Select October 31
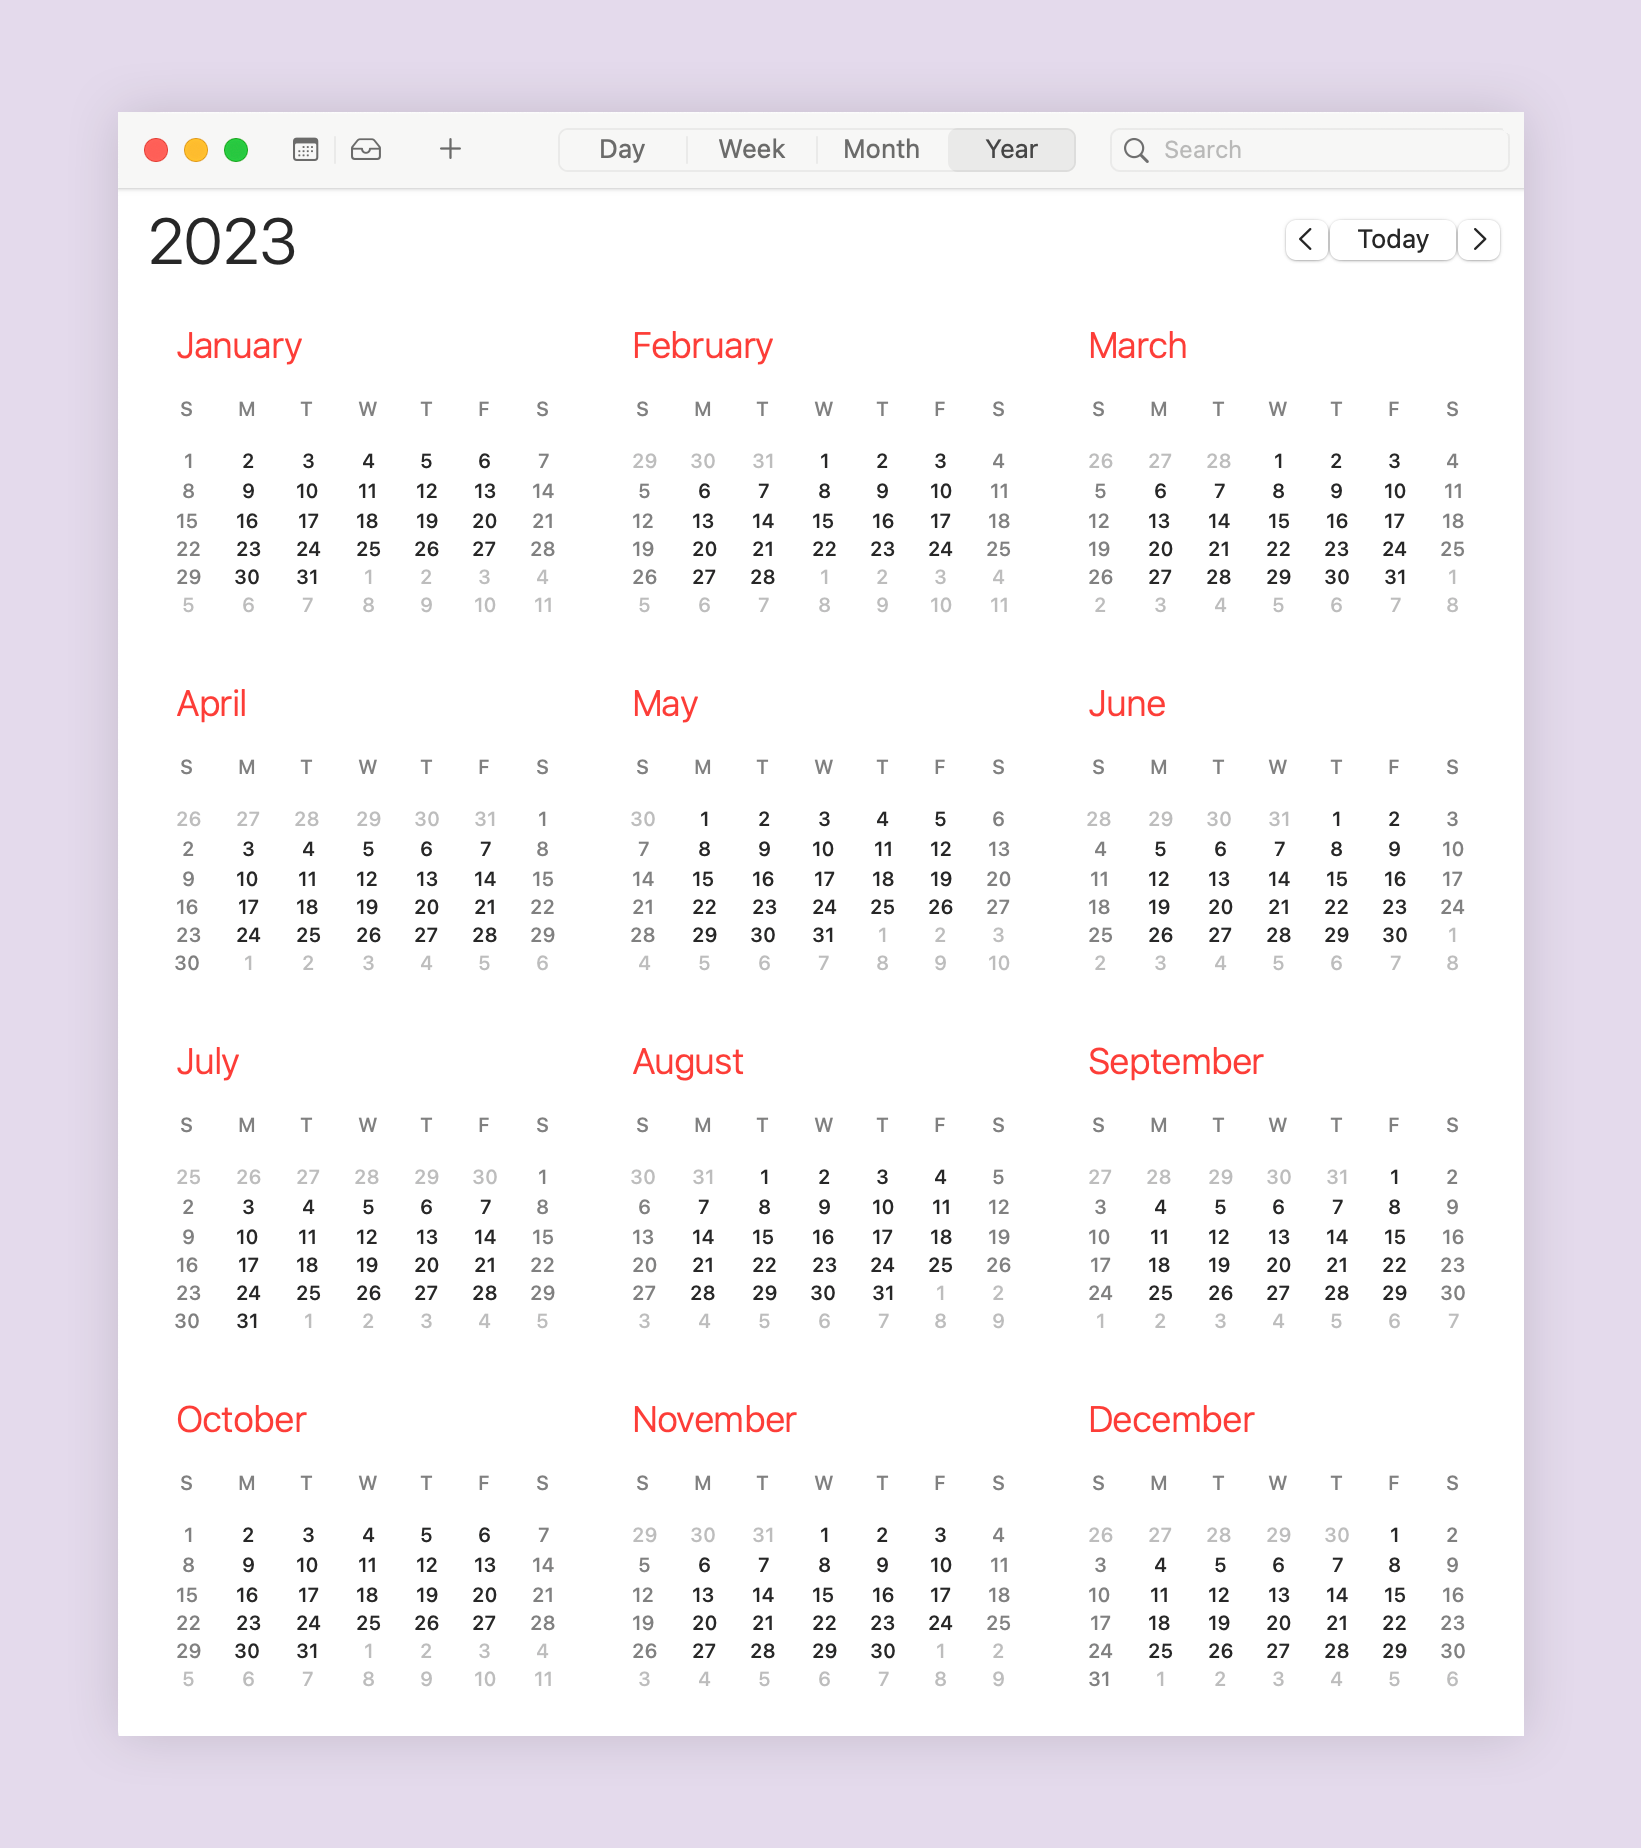The height and width of the screenshot is (1848, 1642). [308, 1651]
